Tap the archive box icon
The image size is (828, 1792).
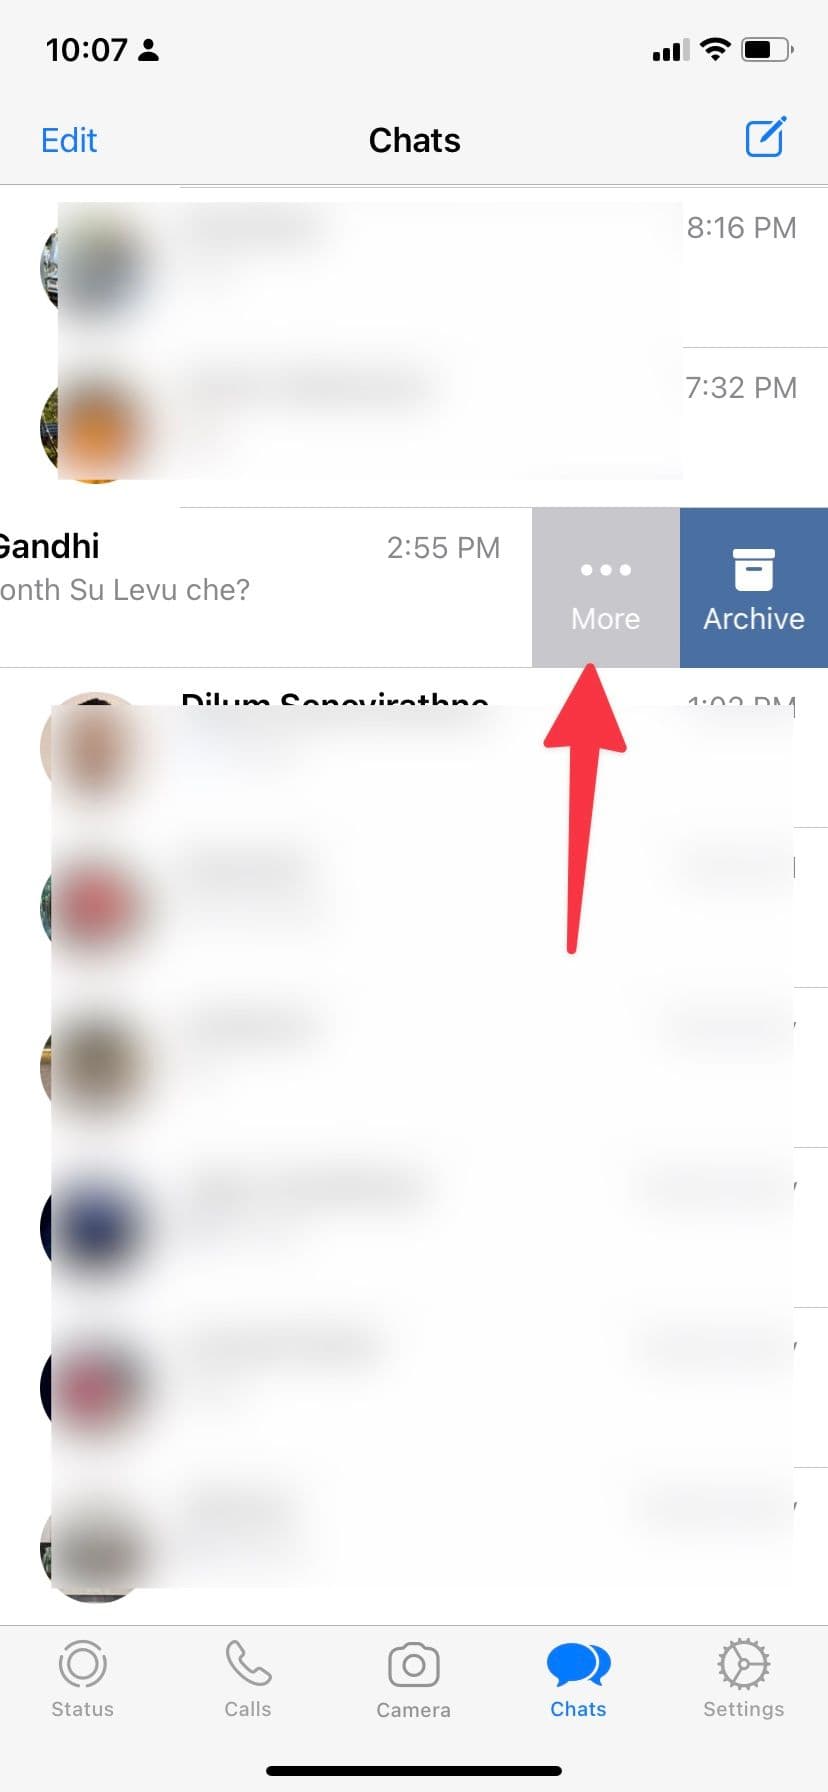[754, 570]
